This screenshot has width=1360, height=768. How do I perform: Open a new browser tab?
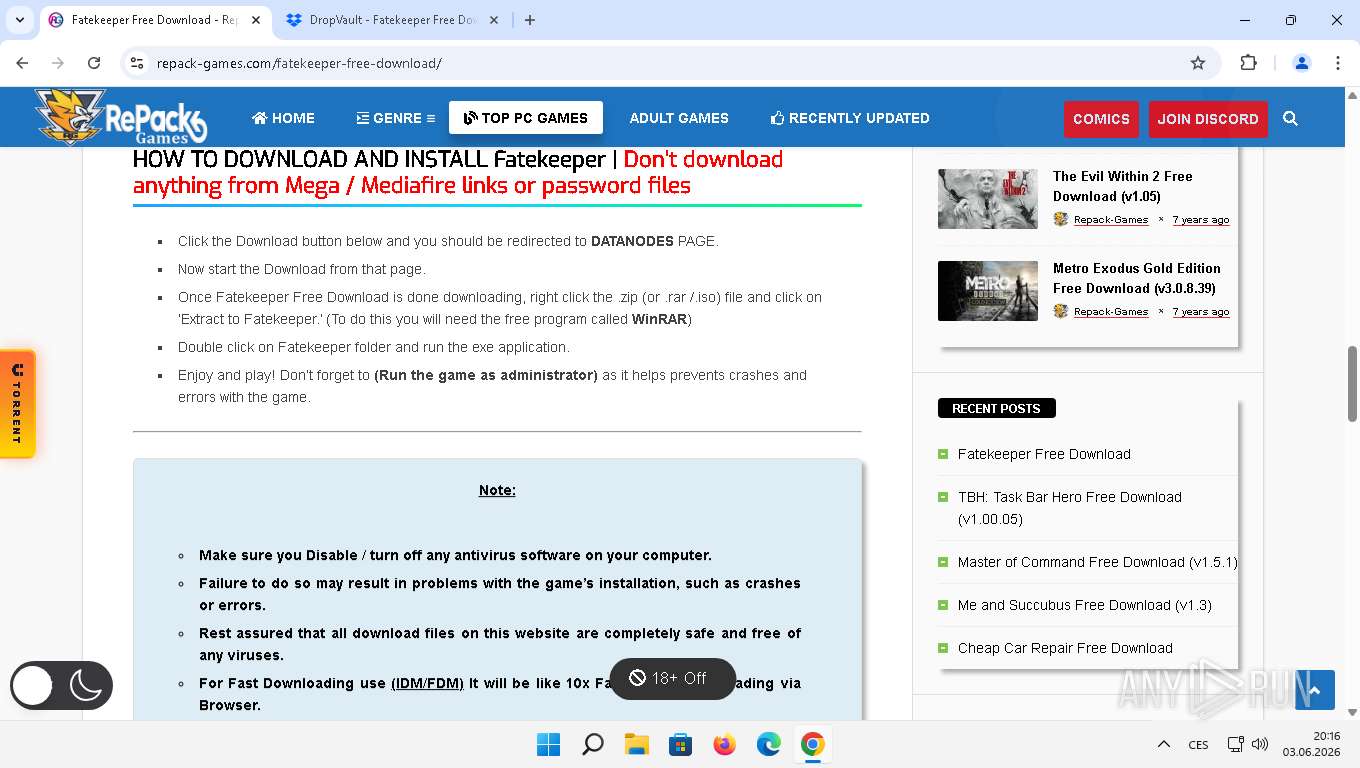point(530,20)
